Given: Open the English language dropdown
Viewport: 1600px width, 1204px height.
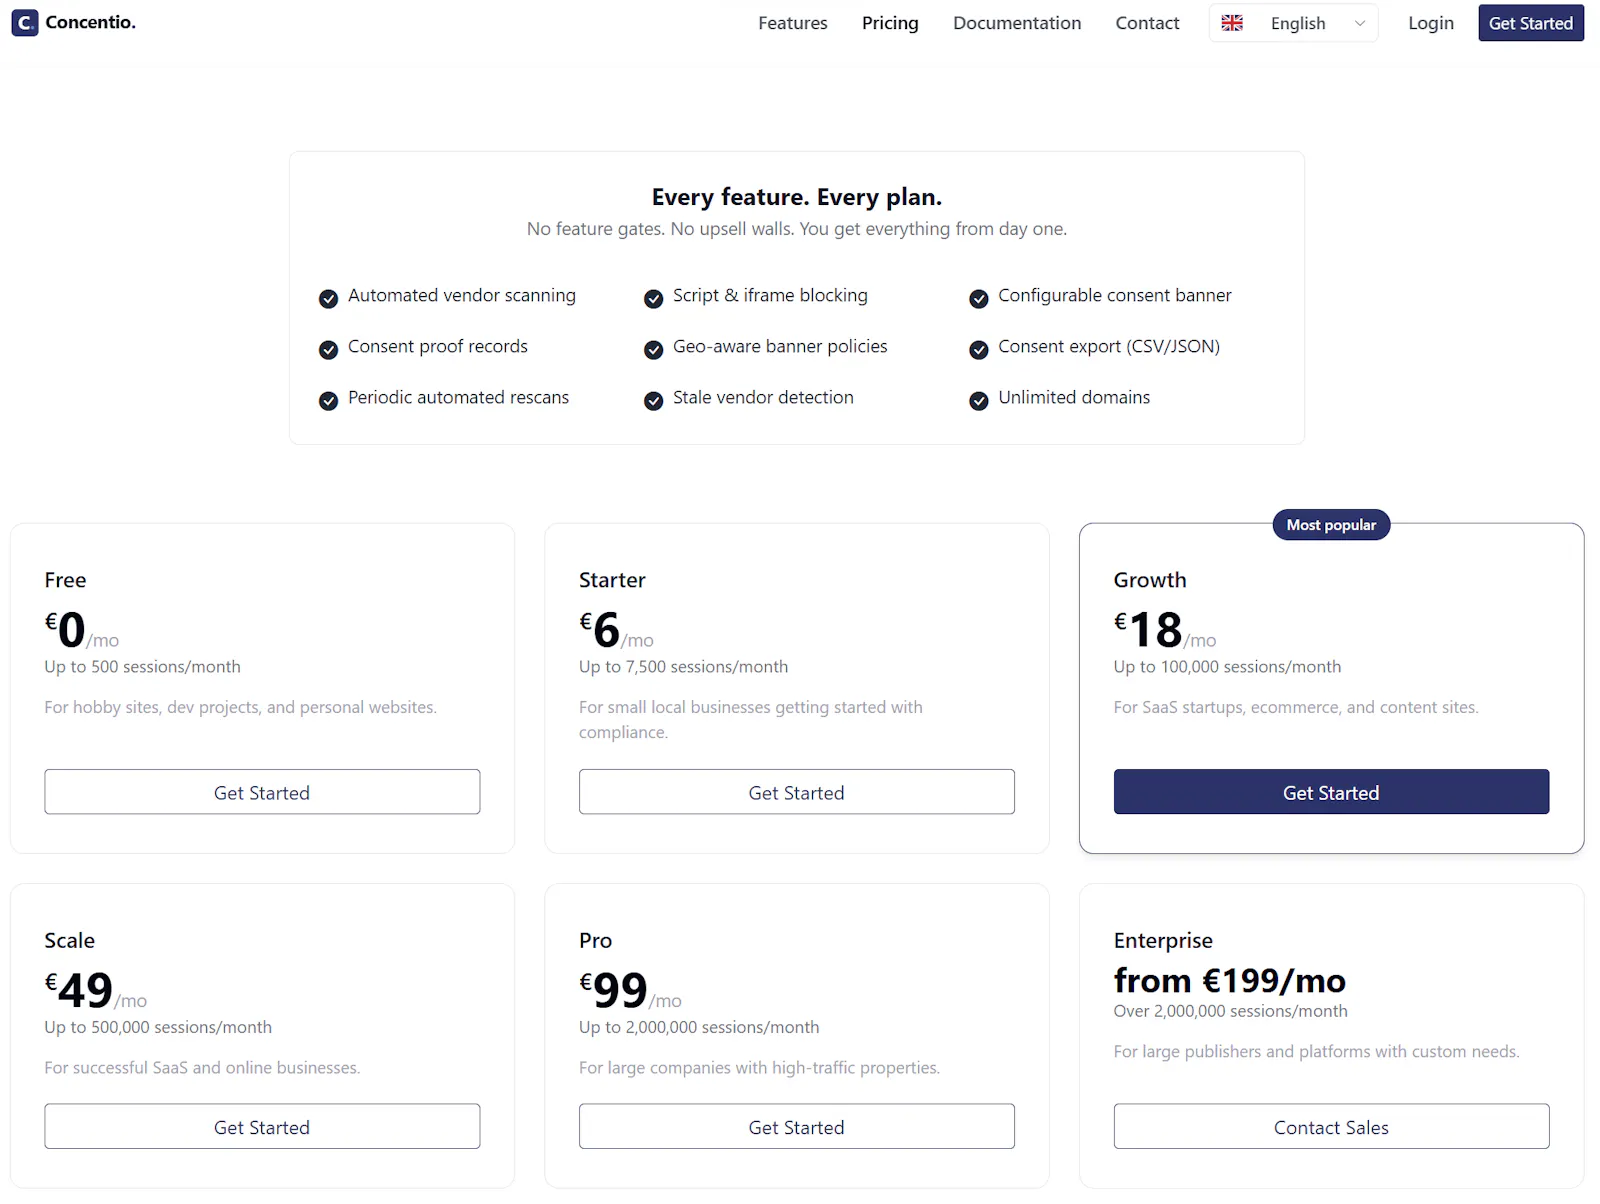Looking at the screenshot, I should click(1293, 23).
